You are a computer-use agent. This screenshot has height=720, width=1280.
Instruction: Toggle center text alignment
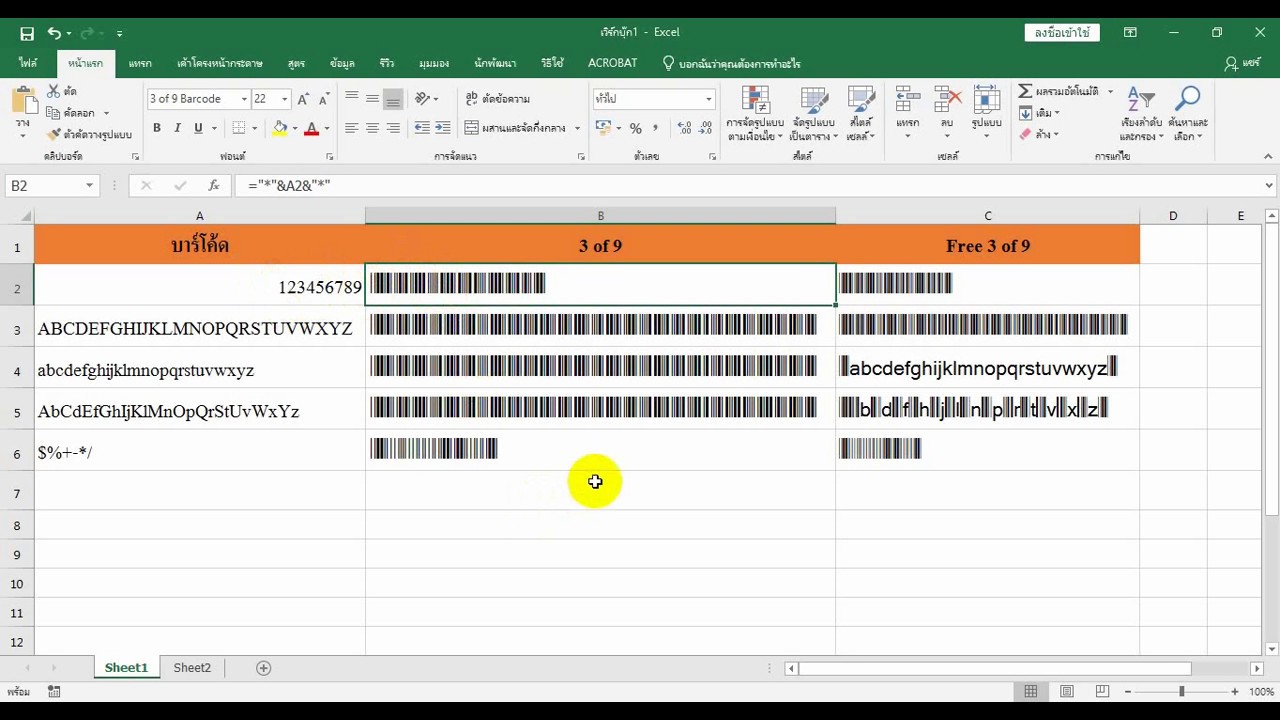(372, 128)
